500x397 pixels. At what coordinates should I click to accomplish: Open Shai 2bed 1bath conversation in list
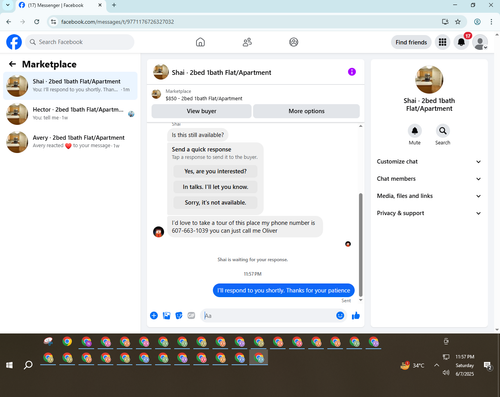coord(70,85)
